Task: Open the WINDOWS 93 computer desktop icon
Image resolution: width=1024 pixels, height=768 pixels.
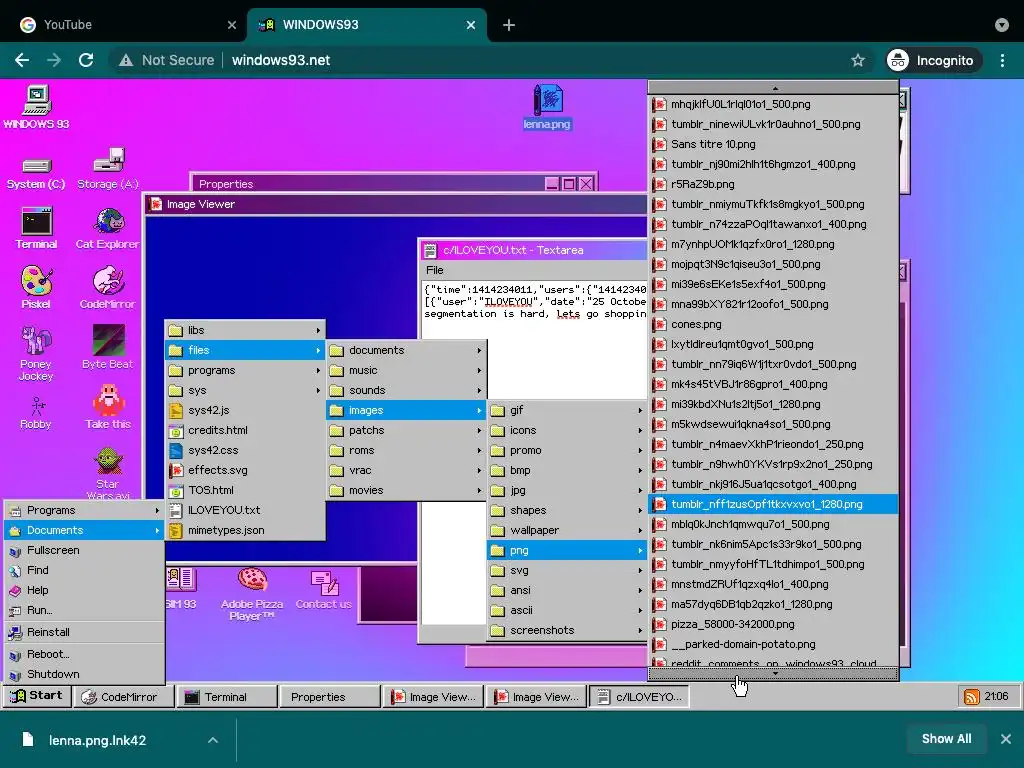Action: (36, 106)
